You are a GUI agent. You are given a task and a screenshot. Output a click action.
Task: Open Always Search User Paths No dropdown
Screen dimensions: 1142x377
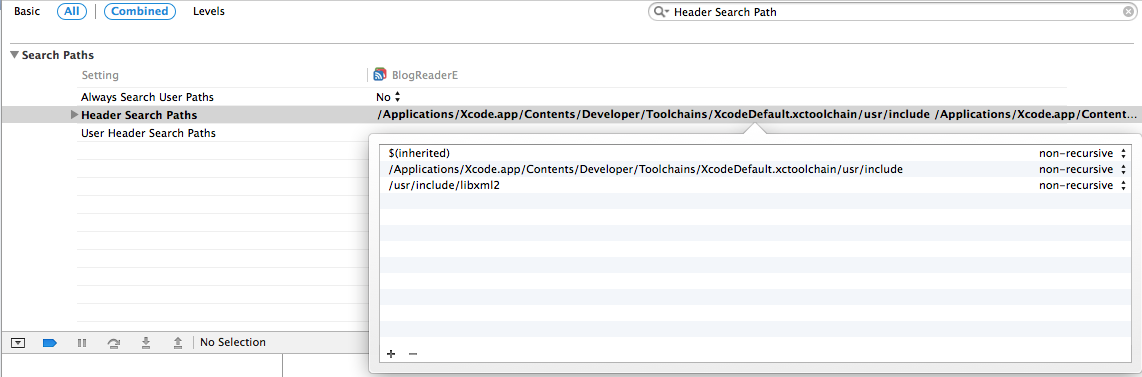pos(389,97)
